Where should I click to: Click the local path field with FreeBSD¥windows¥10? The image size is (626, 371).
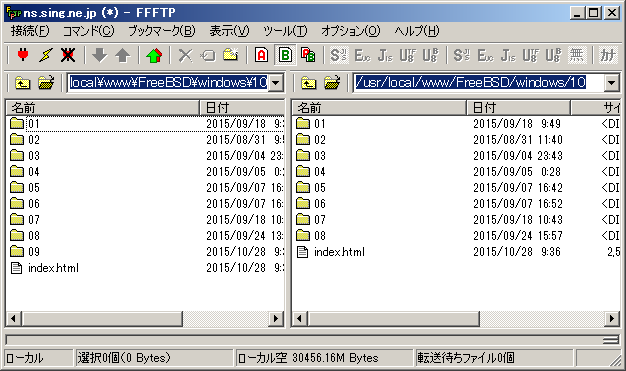coord(168,83)
